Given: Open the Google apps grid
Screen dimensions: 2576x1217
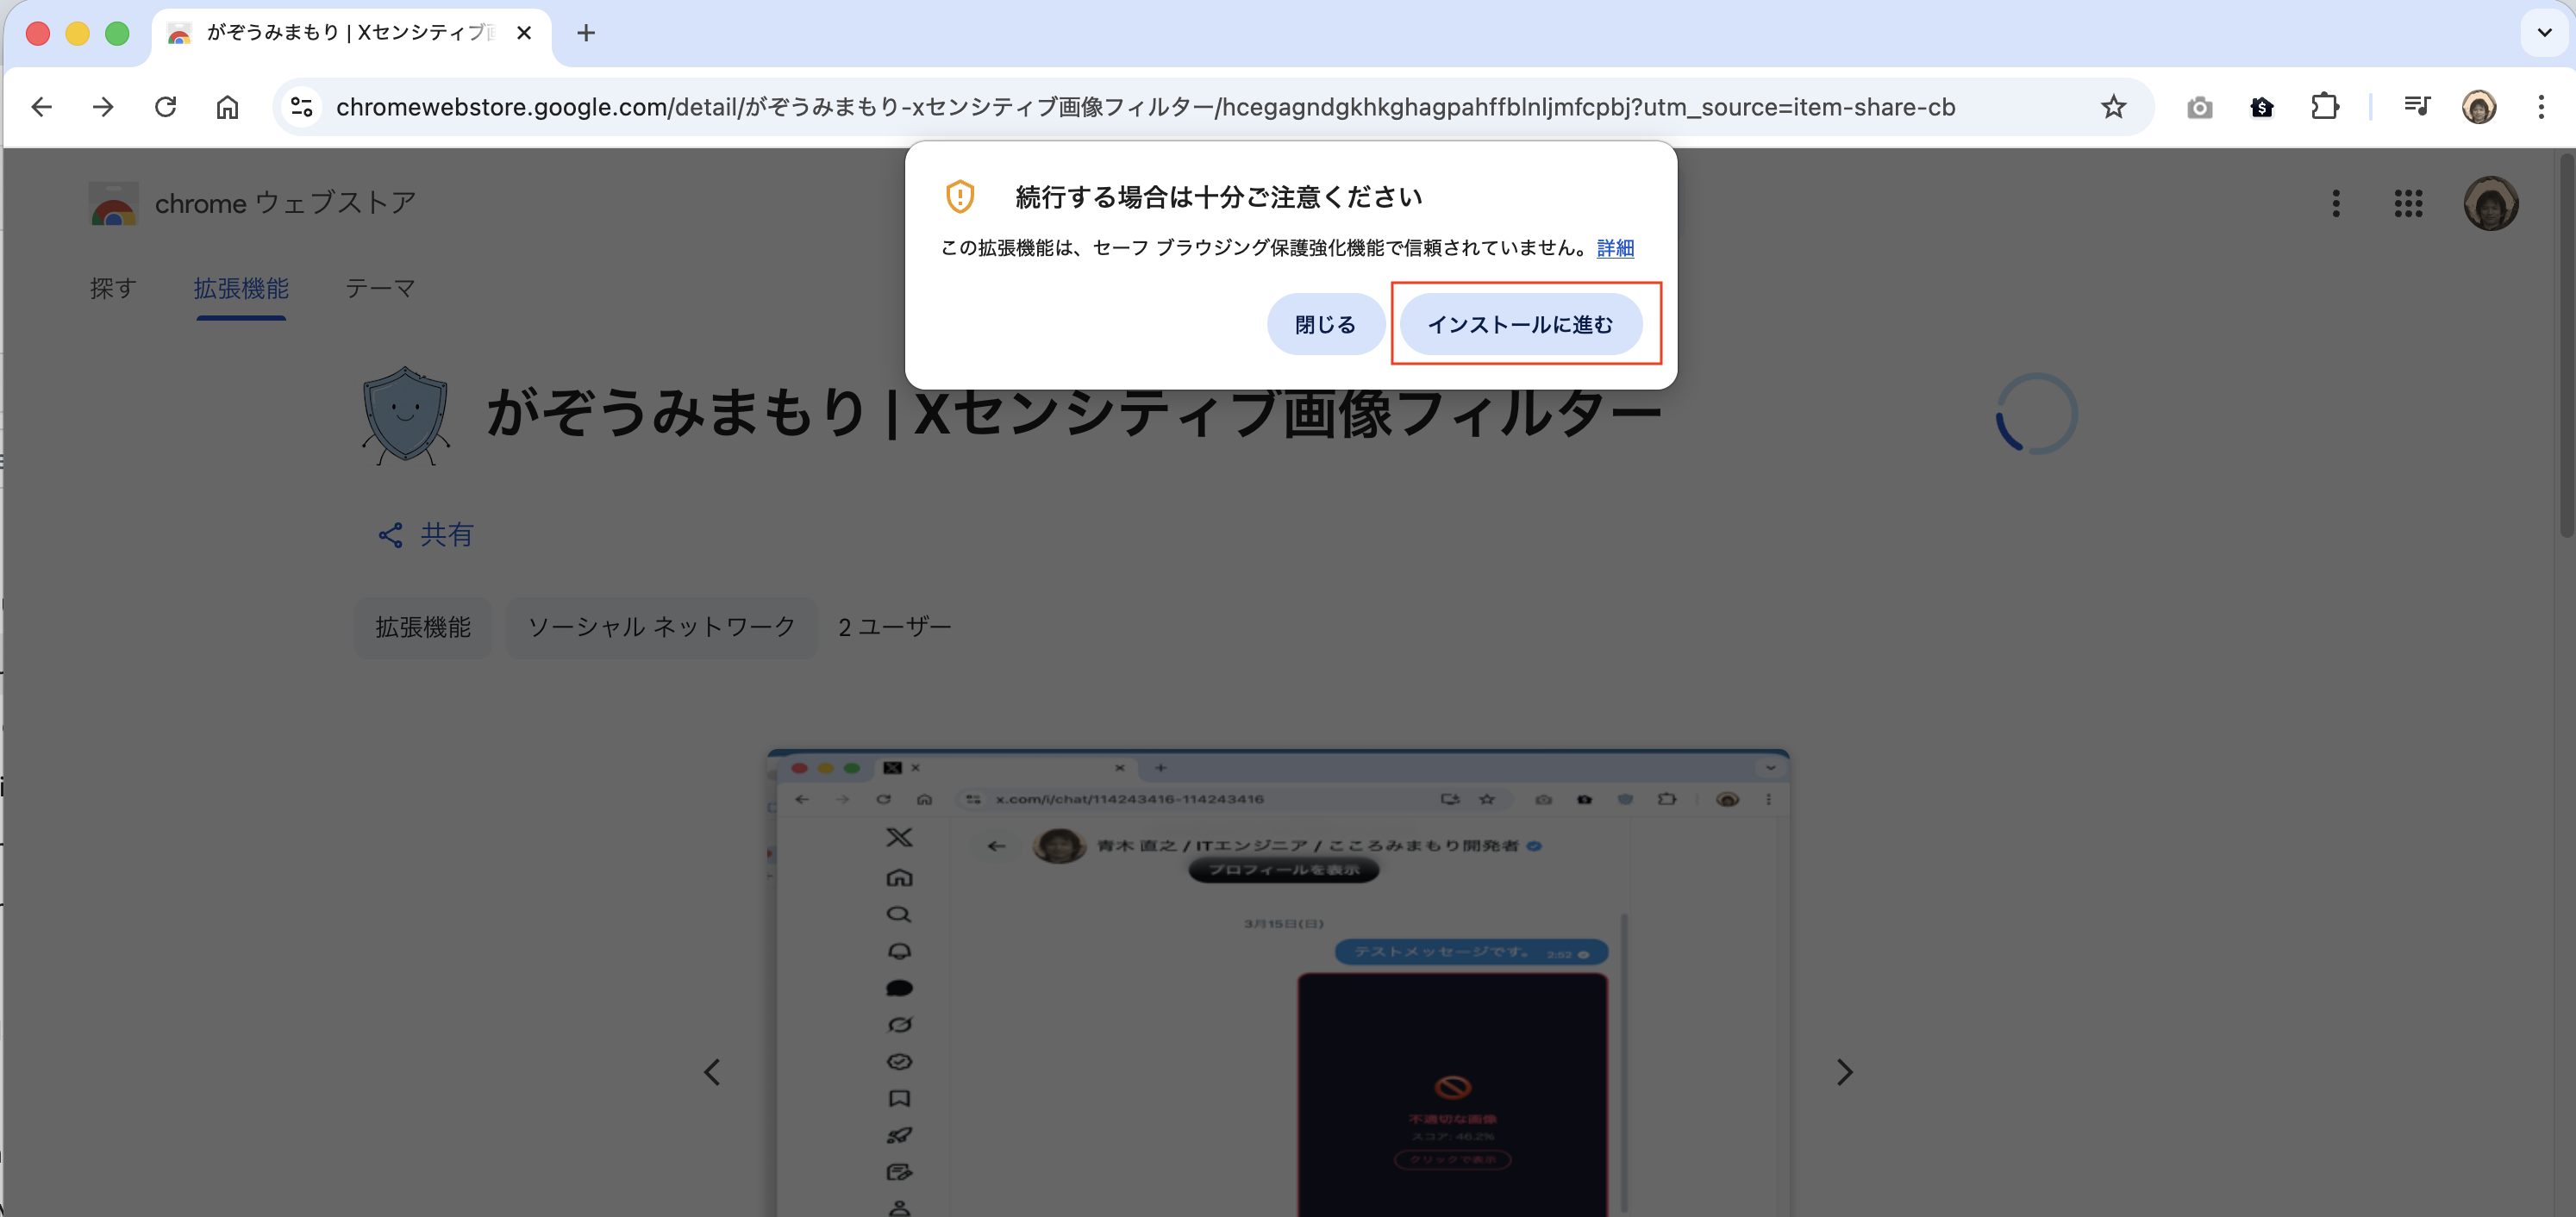Looking at the screenshot, I should tap(2409, 204).
